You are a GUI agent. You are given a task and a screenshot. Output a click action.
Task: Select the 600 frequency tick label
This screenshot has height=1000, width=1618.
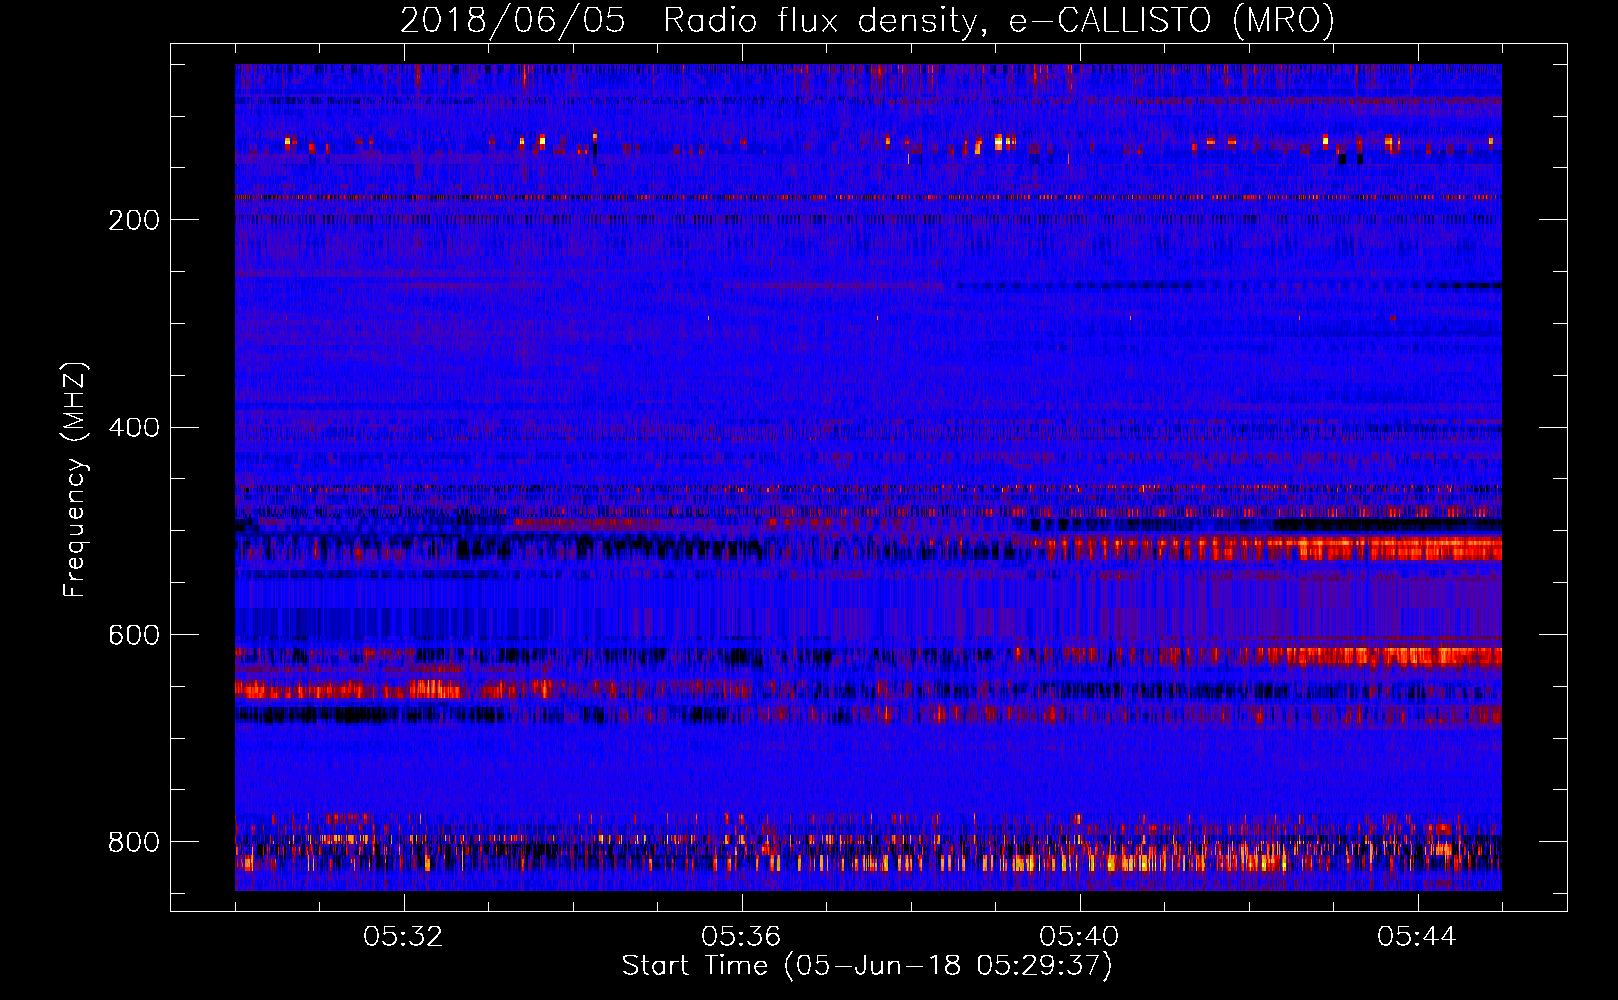click(134, 635)
